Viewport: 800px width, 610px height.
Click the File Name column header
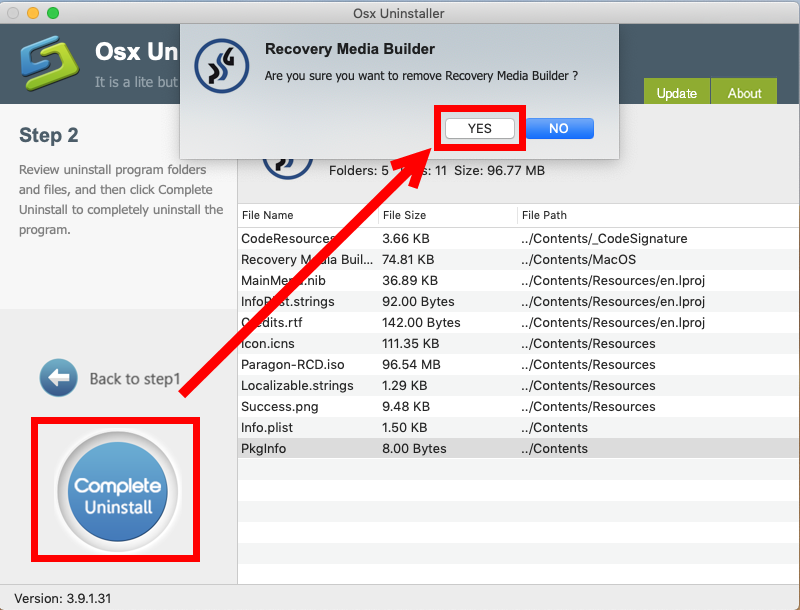click(267, 215)
